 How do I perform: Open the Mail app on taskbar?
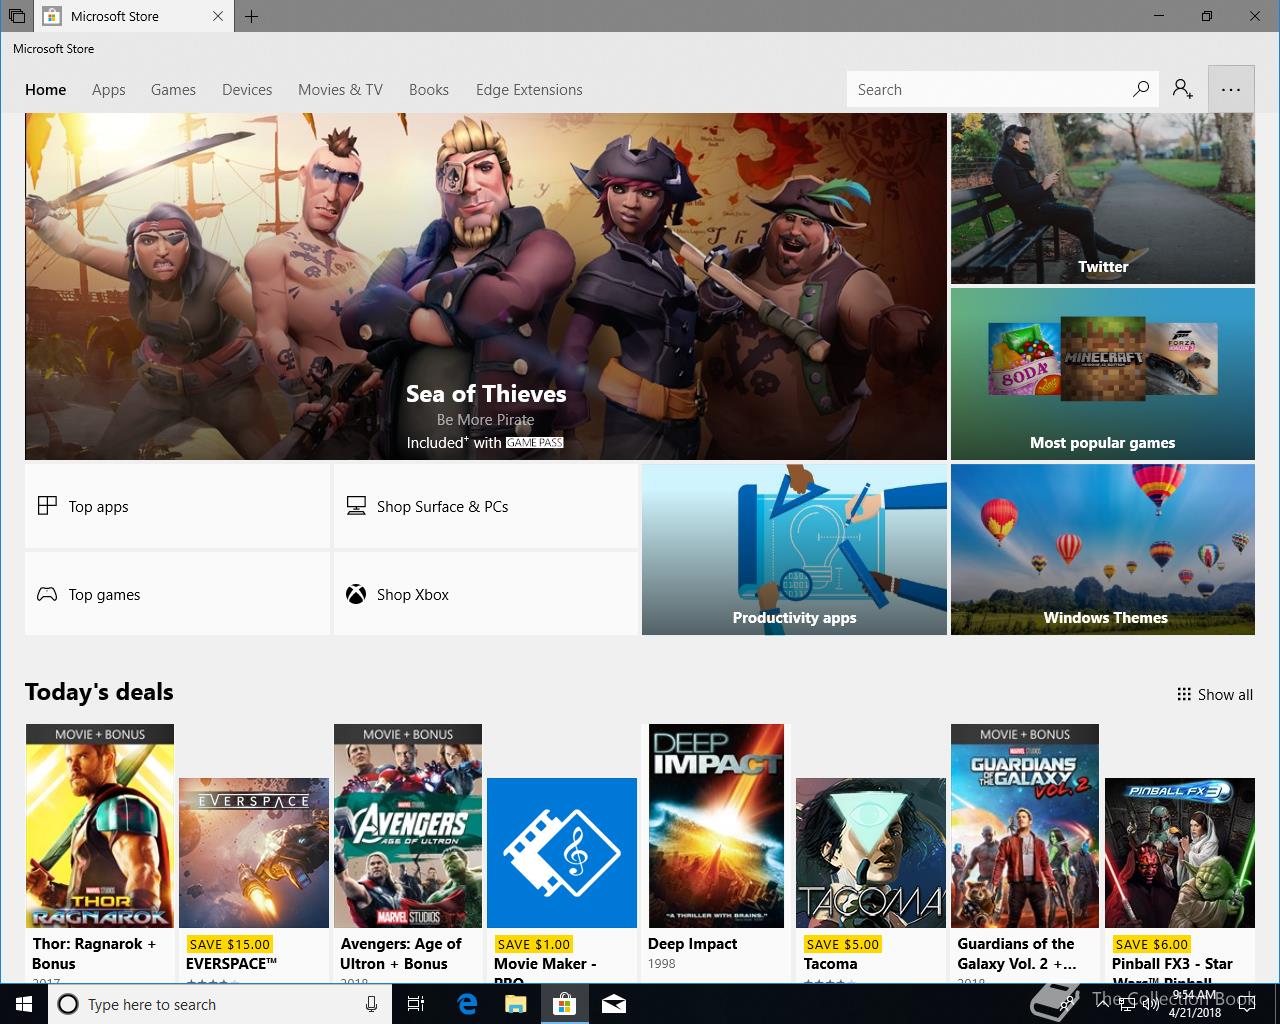click(614, 1004)
